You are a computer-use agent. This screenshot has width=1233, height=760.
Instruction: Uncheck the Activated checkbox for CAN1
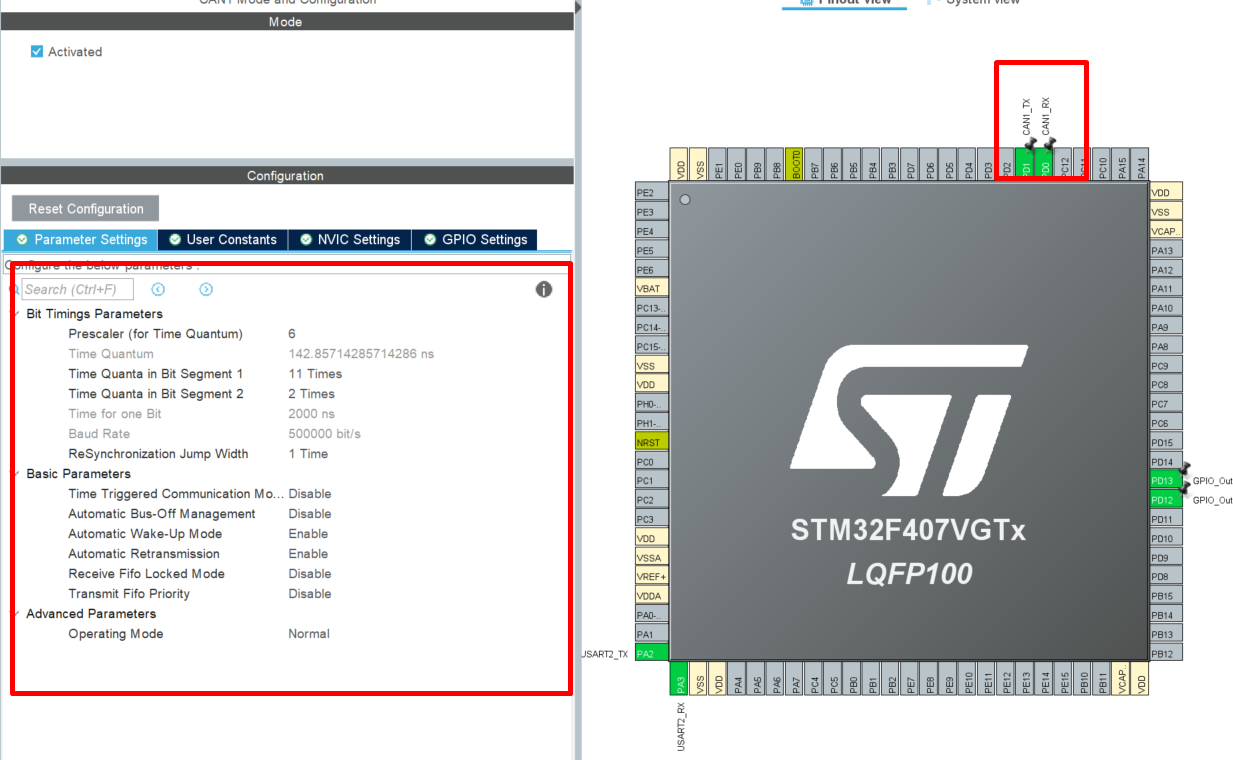tap(37, 51)
